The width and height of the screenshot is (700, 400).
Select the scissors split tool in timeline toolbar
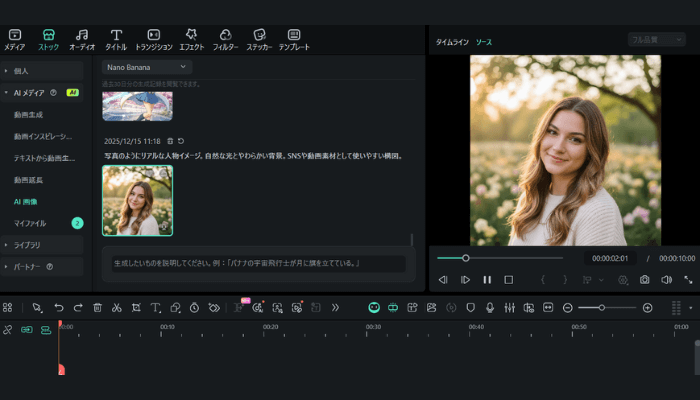[x=116, y=308]
